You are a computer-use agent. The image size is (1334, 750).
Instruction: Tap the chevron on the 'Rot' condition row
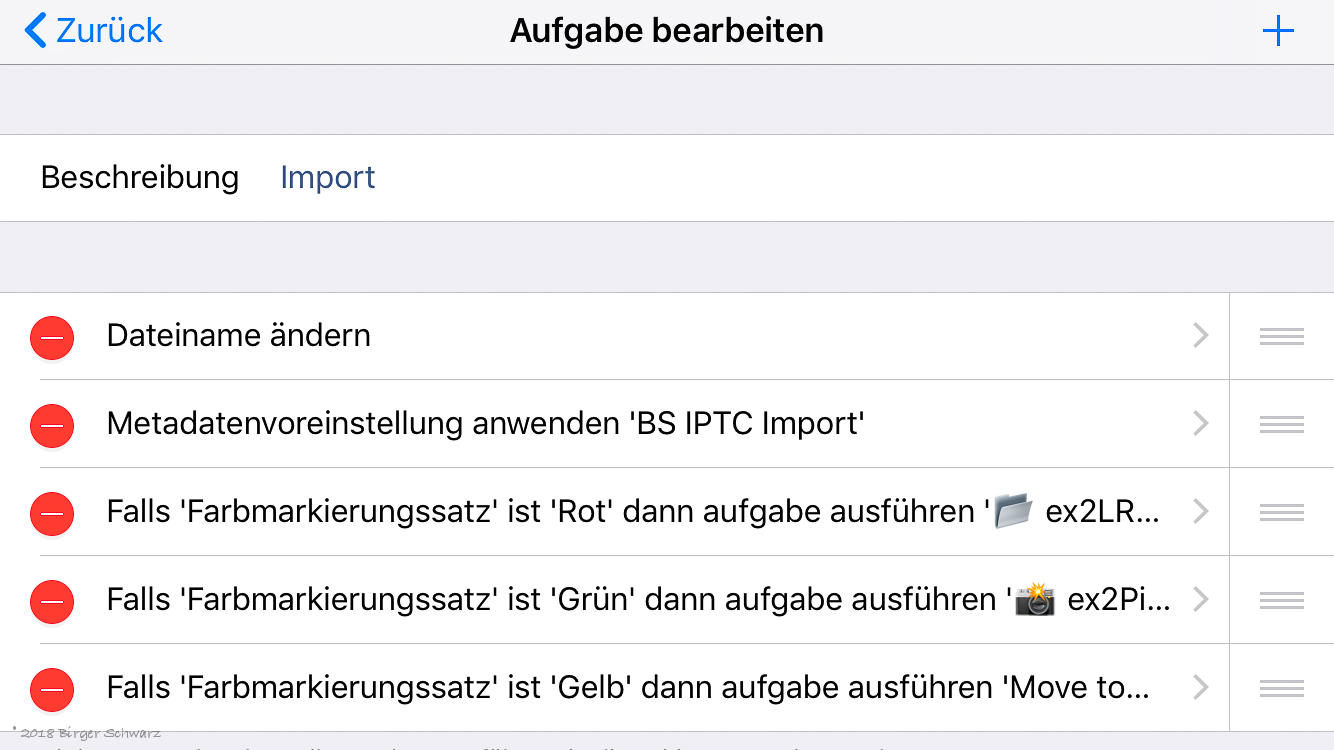coord(1201,512)
